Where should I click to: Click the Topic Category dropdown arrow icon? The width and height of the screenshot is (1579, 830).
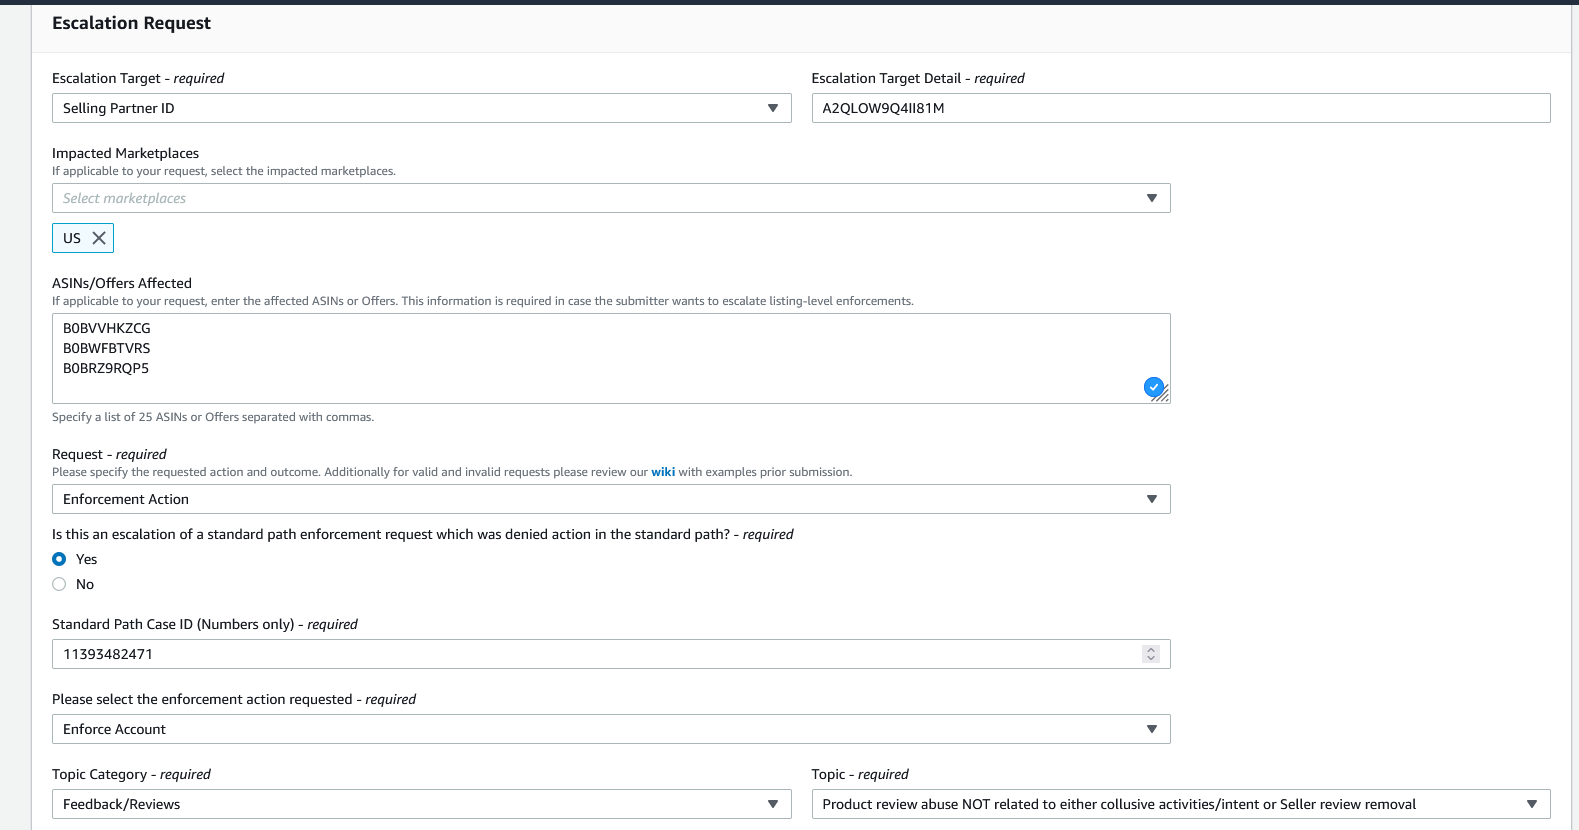pyautogui.click(x=772, y=804)
